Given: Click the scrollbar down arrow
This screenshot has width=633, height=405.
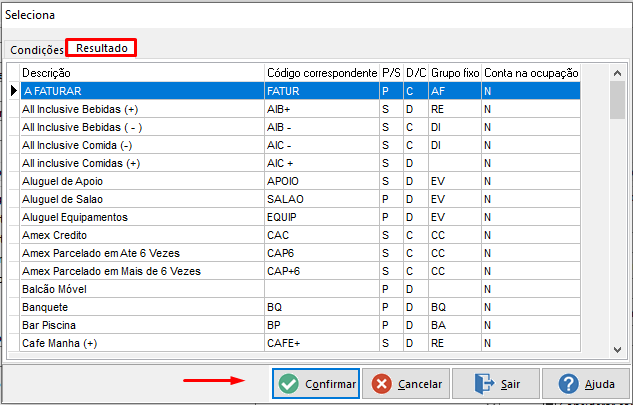Looking at the screenshot, I should [617, 350].
